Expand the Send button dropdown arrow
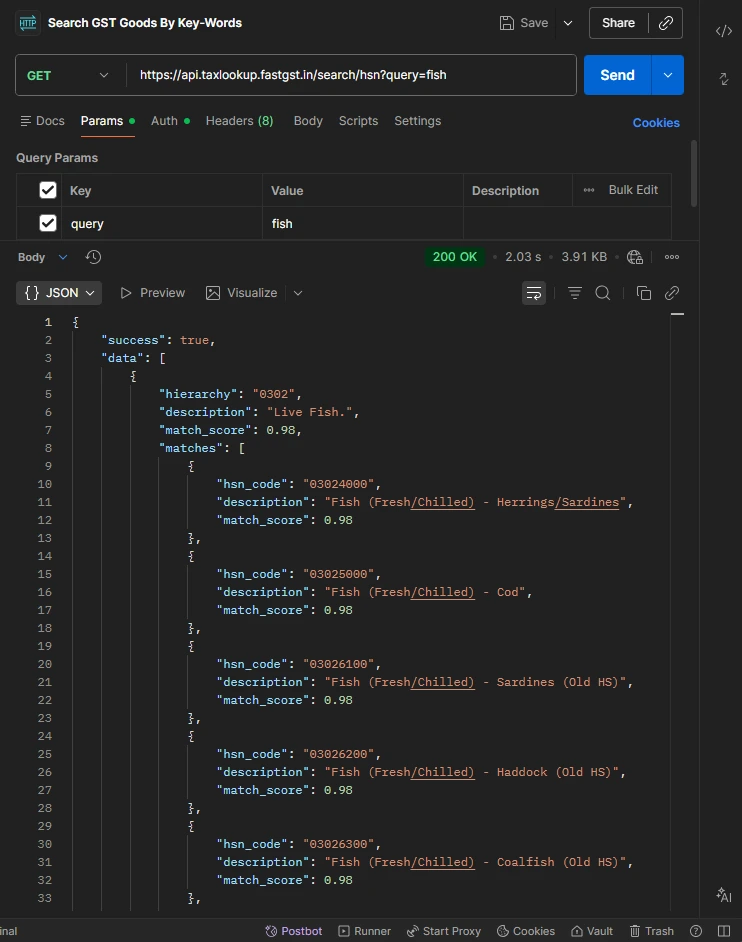The image size is (742, 942). pos(667,75)
